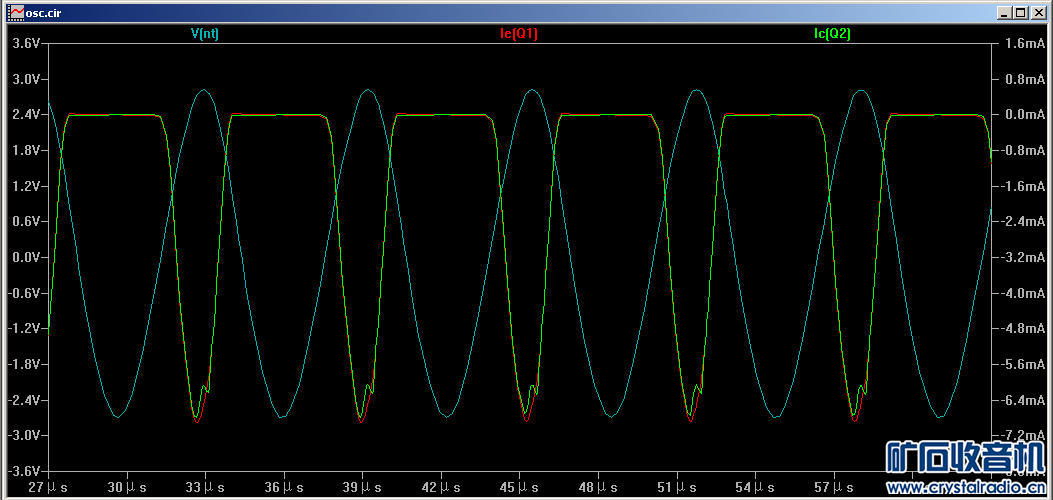The width and height of the screenshot is (1053, 500).
Task: Close the osc.cir plot window
Action: (1038, 13)
